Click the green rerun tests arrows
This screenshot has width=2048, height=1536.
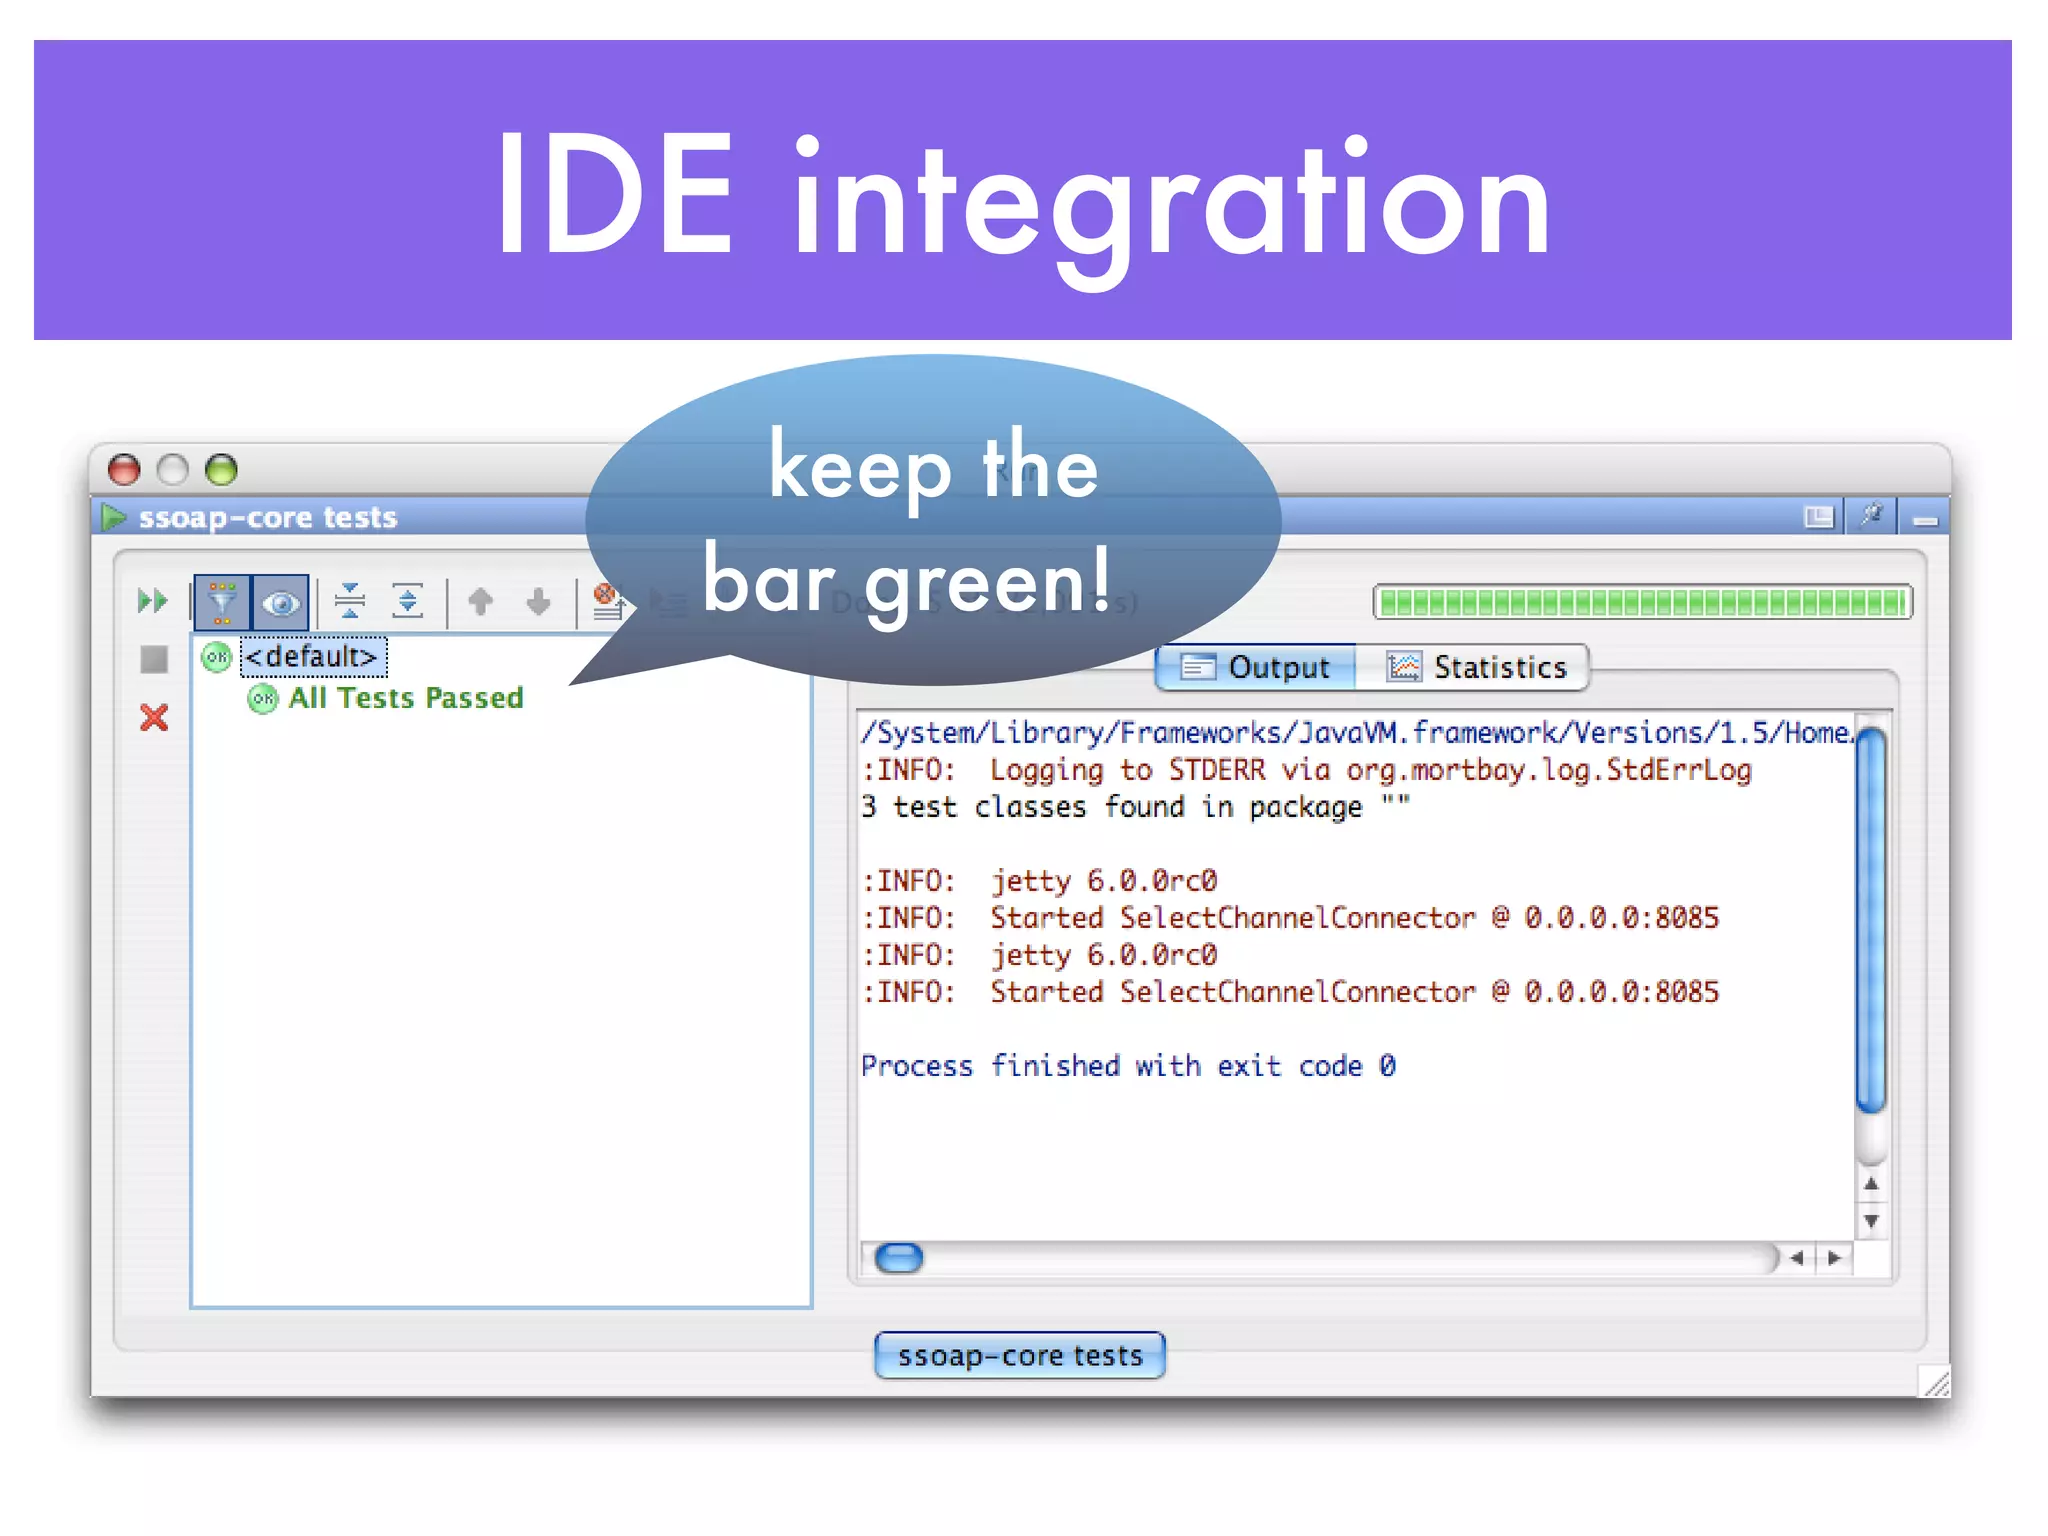click(152, 601)
